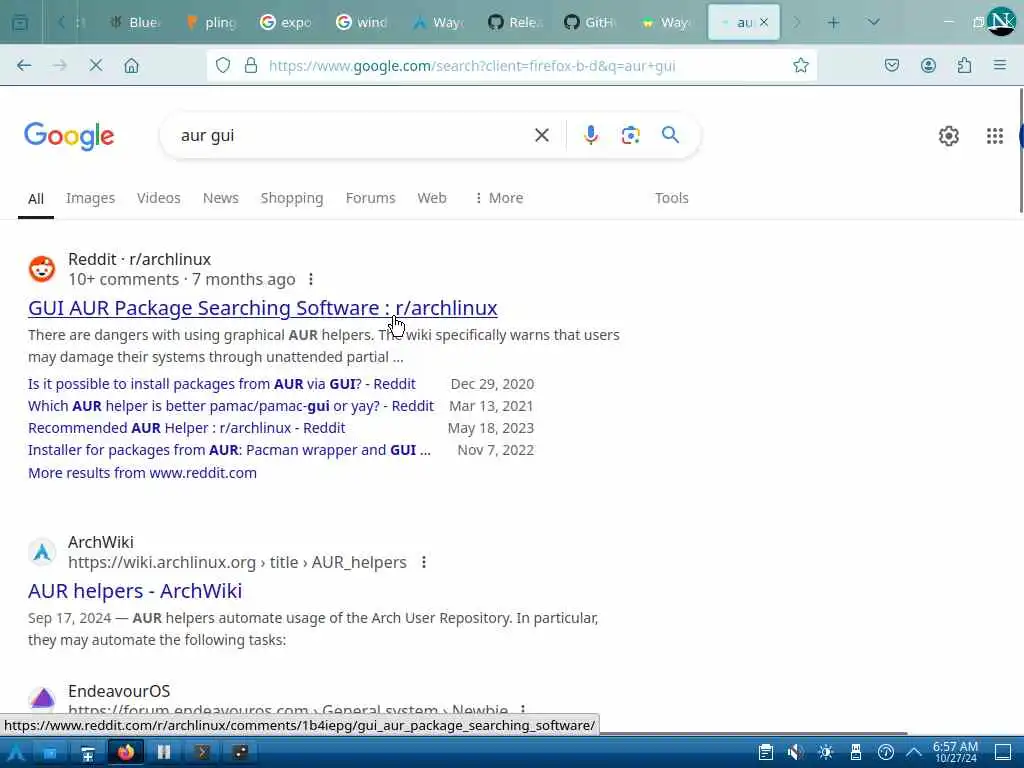1024x768 pixels.
Task: Open the EndeavourOS result source name
Action: click(119, 691)
